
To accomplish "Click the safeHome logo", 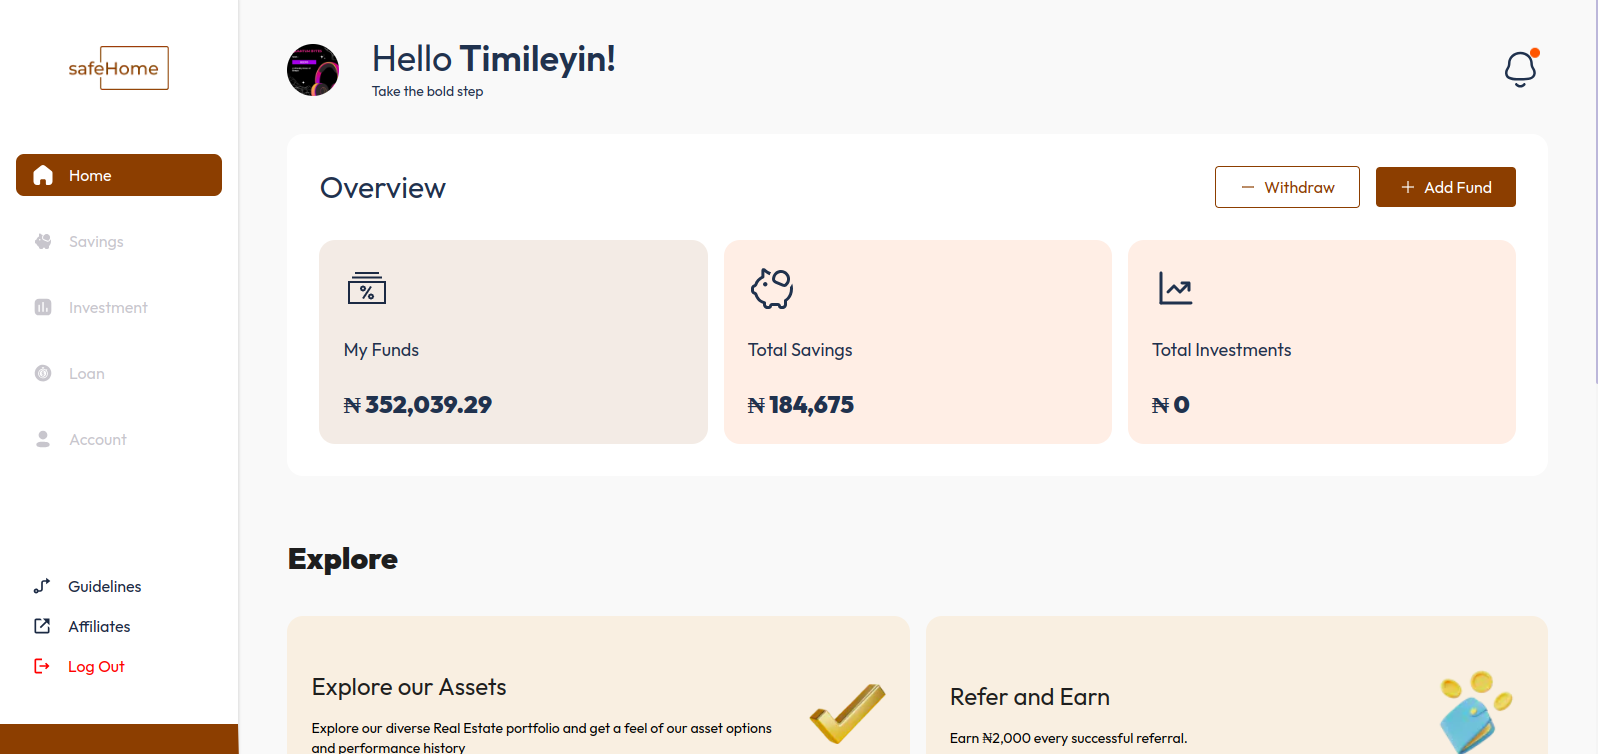I will point(118,68).
